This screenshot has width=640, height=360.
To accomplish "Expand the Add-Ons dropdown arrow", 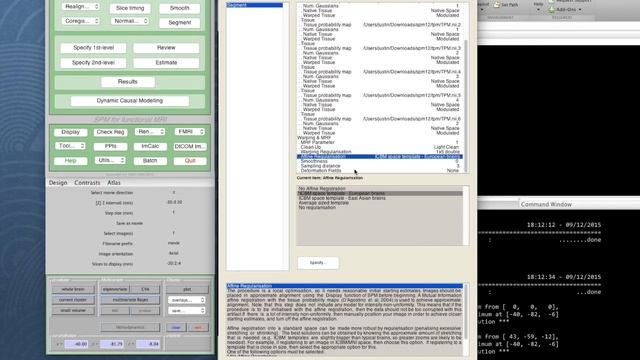I will click(580, 9).
